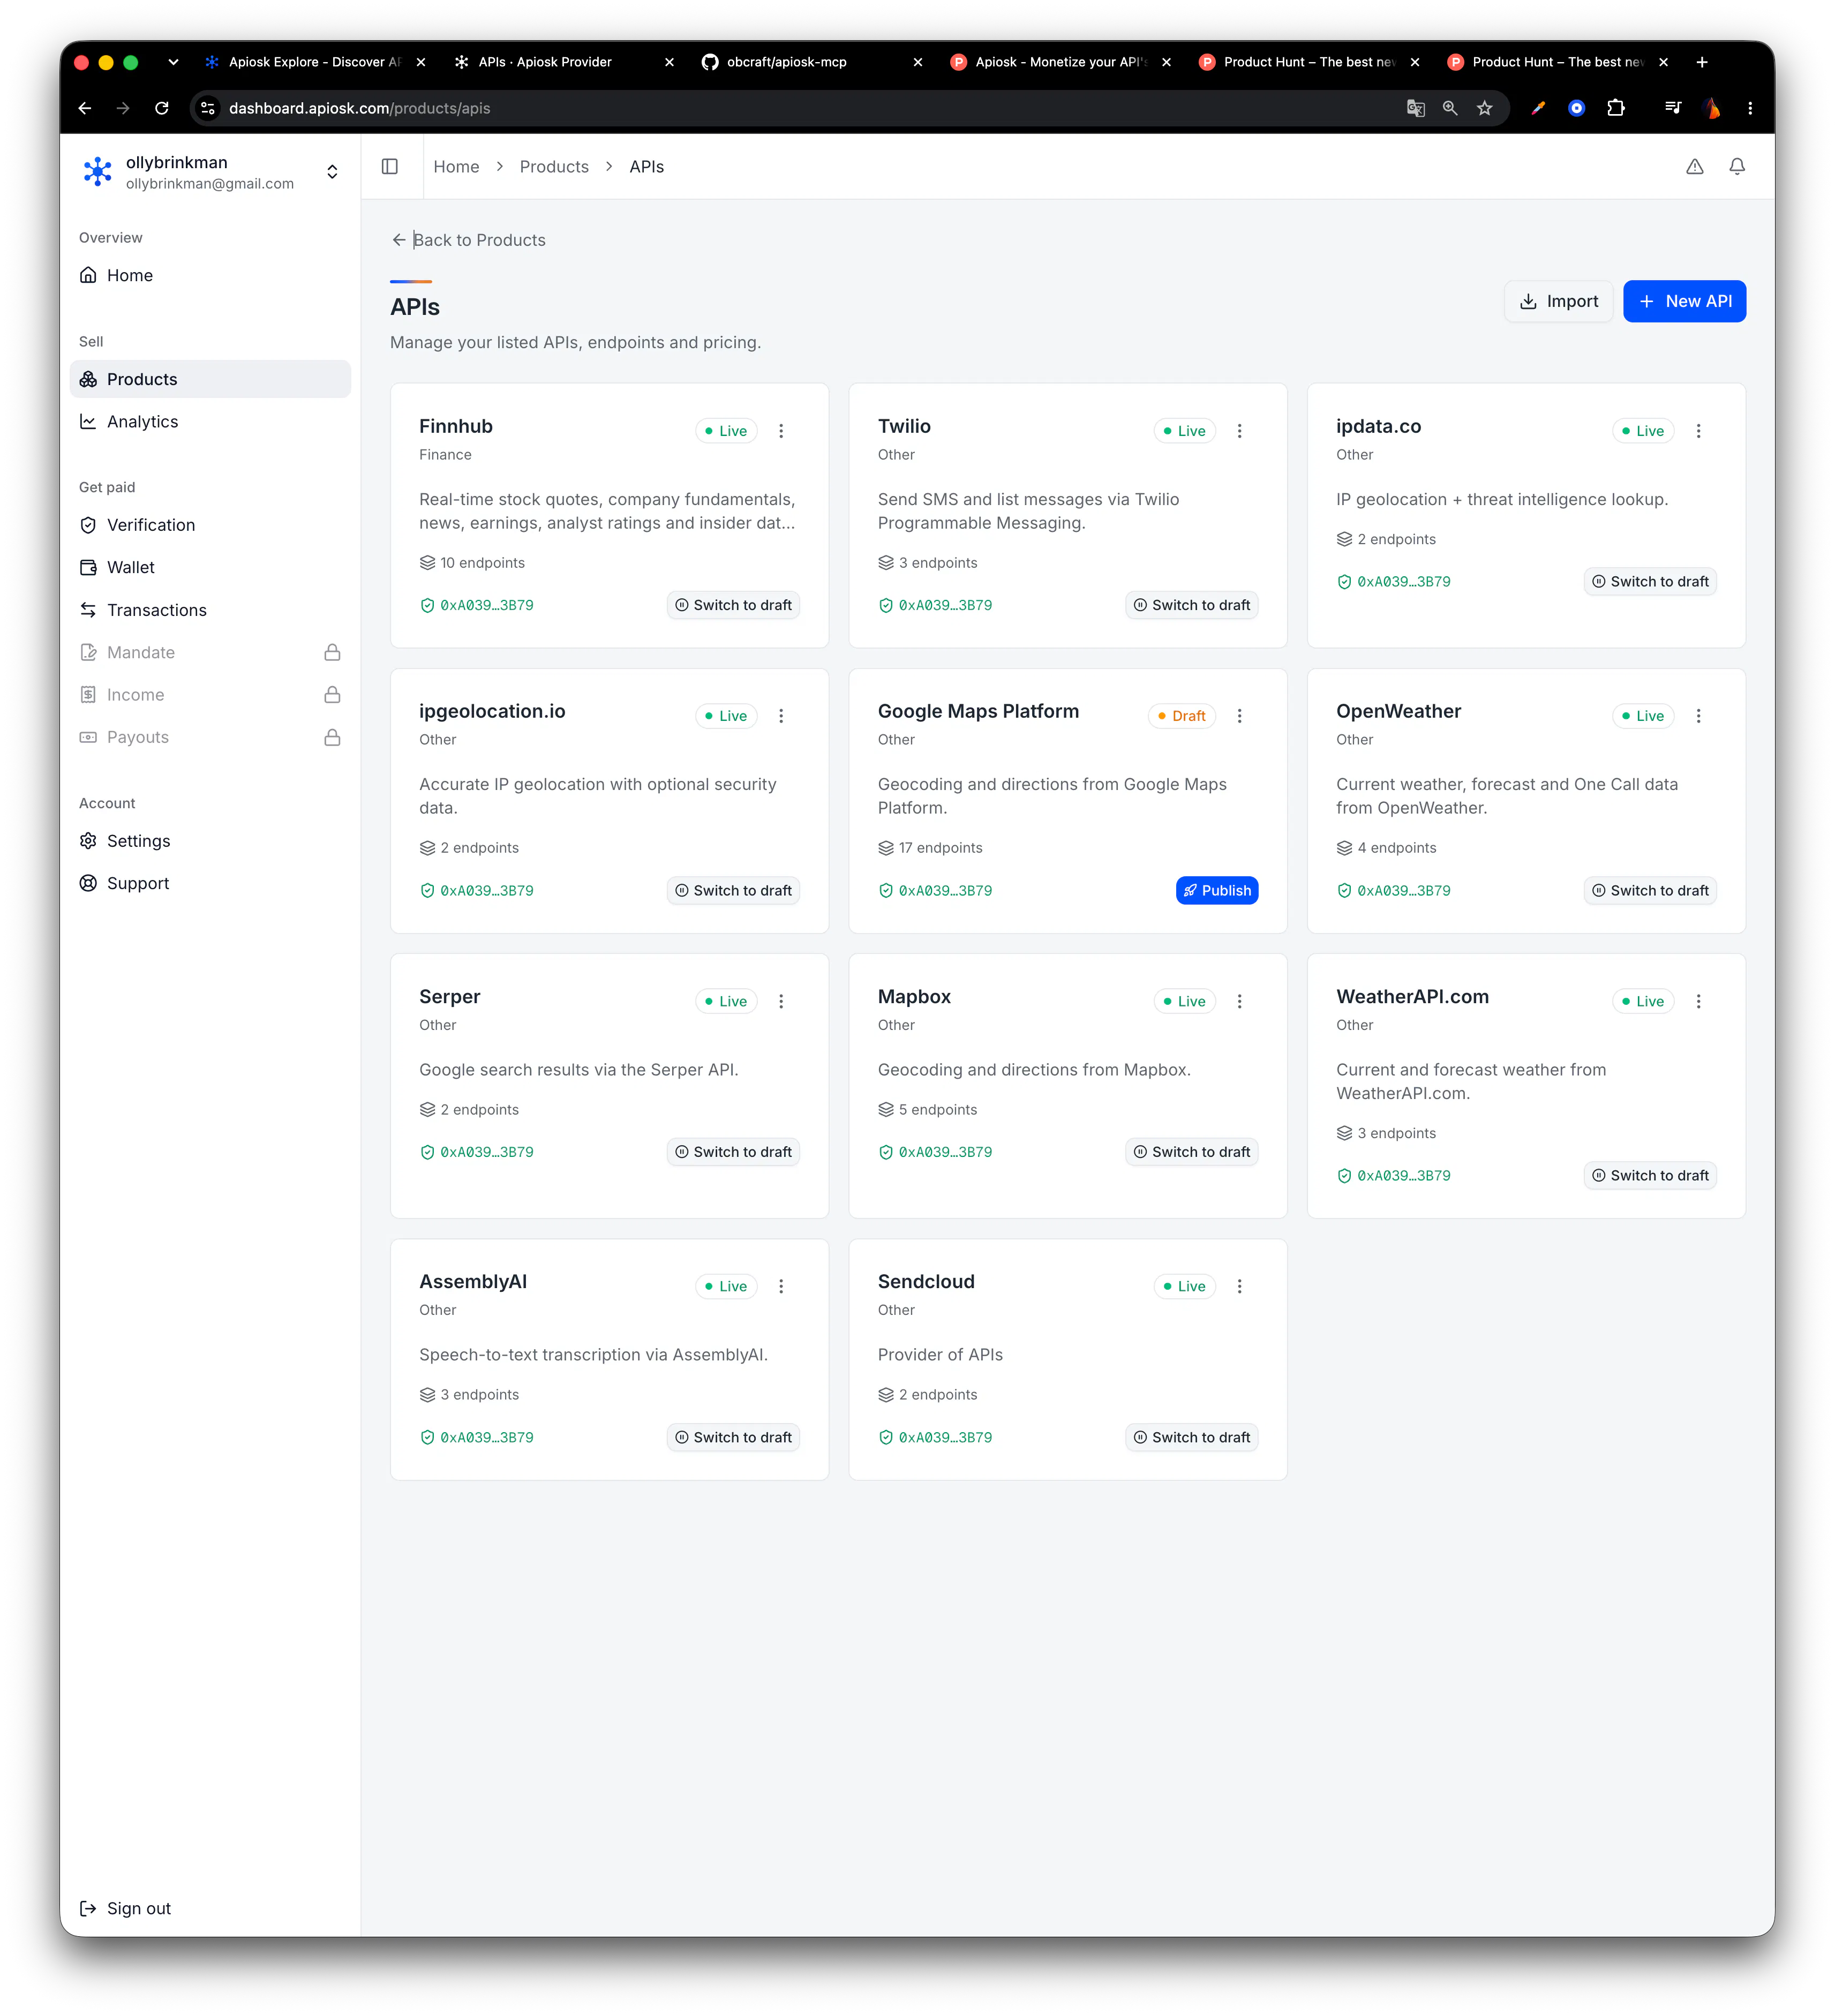Close the APIs · Apiosk Provider tab

(669, 62)
